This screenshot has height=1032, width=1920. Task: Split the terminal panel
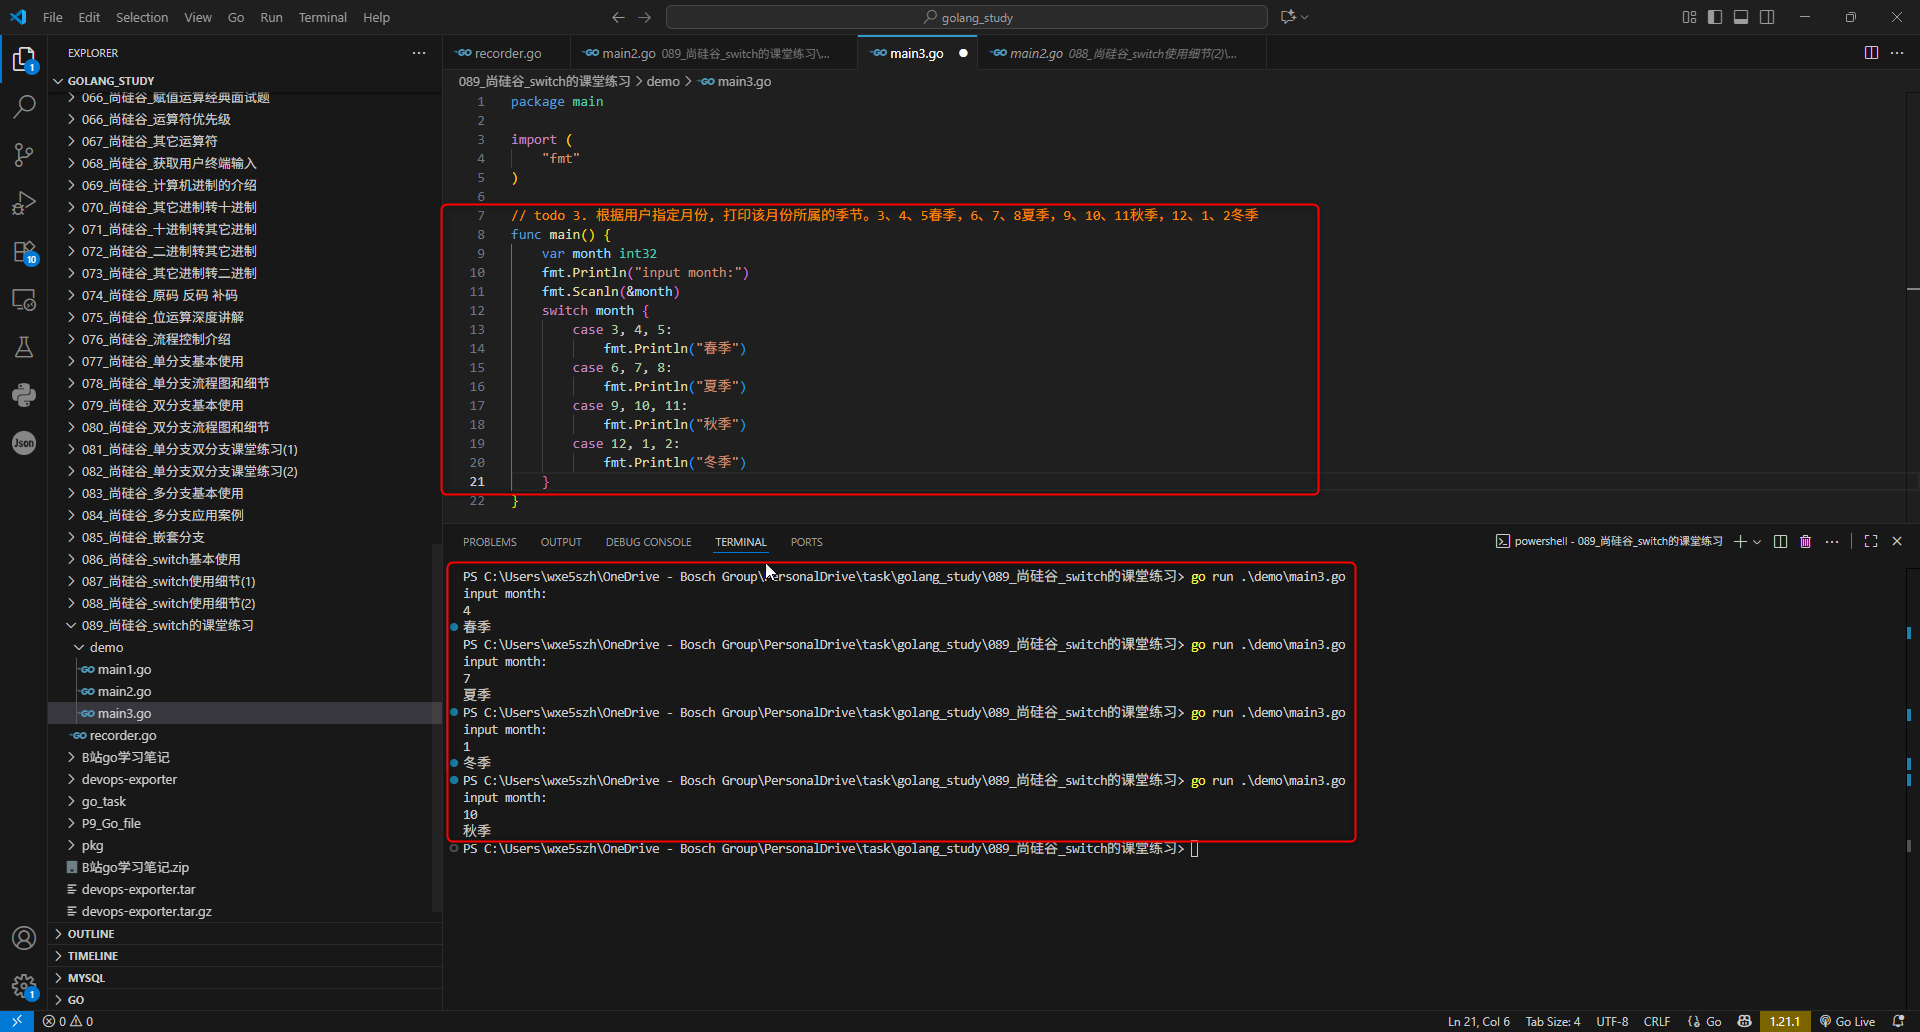tap(1780, 541)
